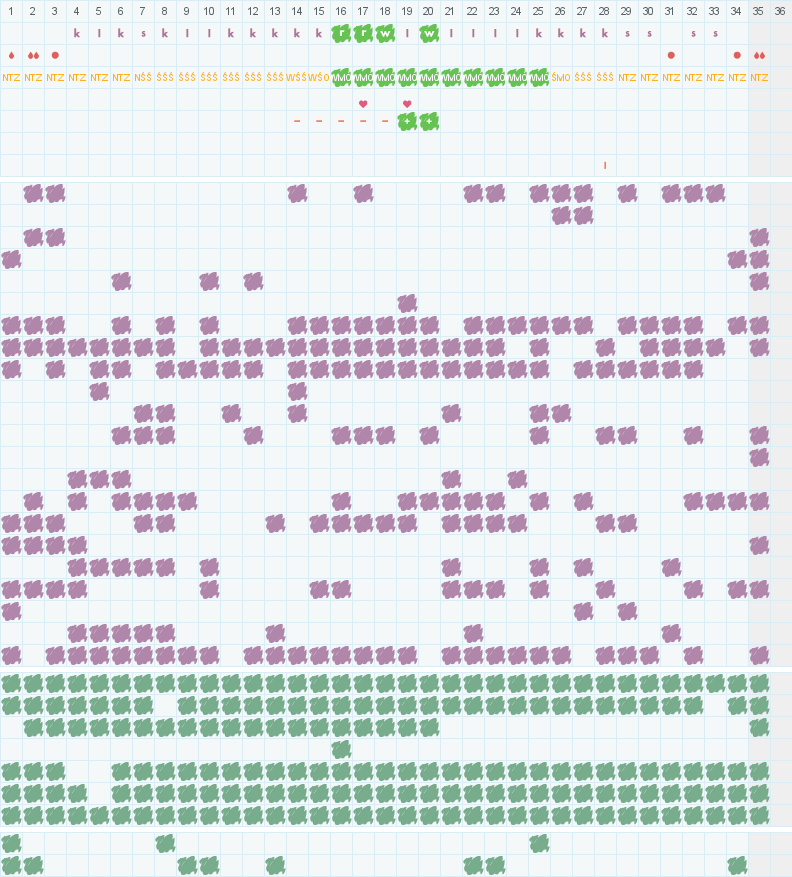Select the day 36 column header

[x=781, y=11]
